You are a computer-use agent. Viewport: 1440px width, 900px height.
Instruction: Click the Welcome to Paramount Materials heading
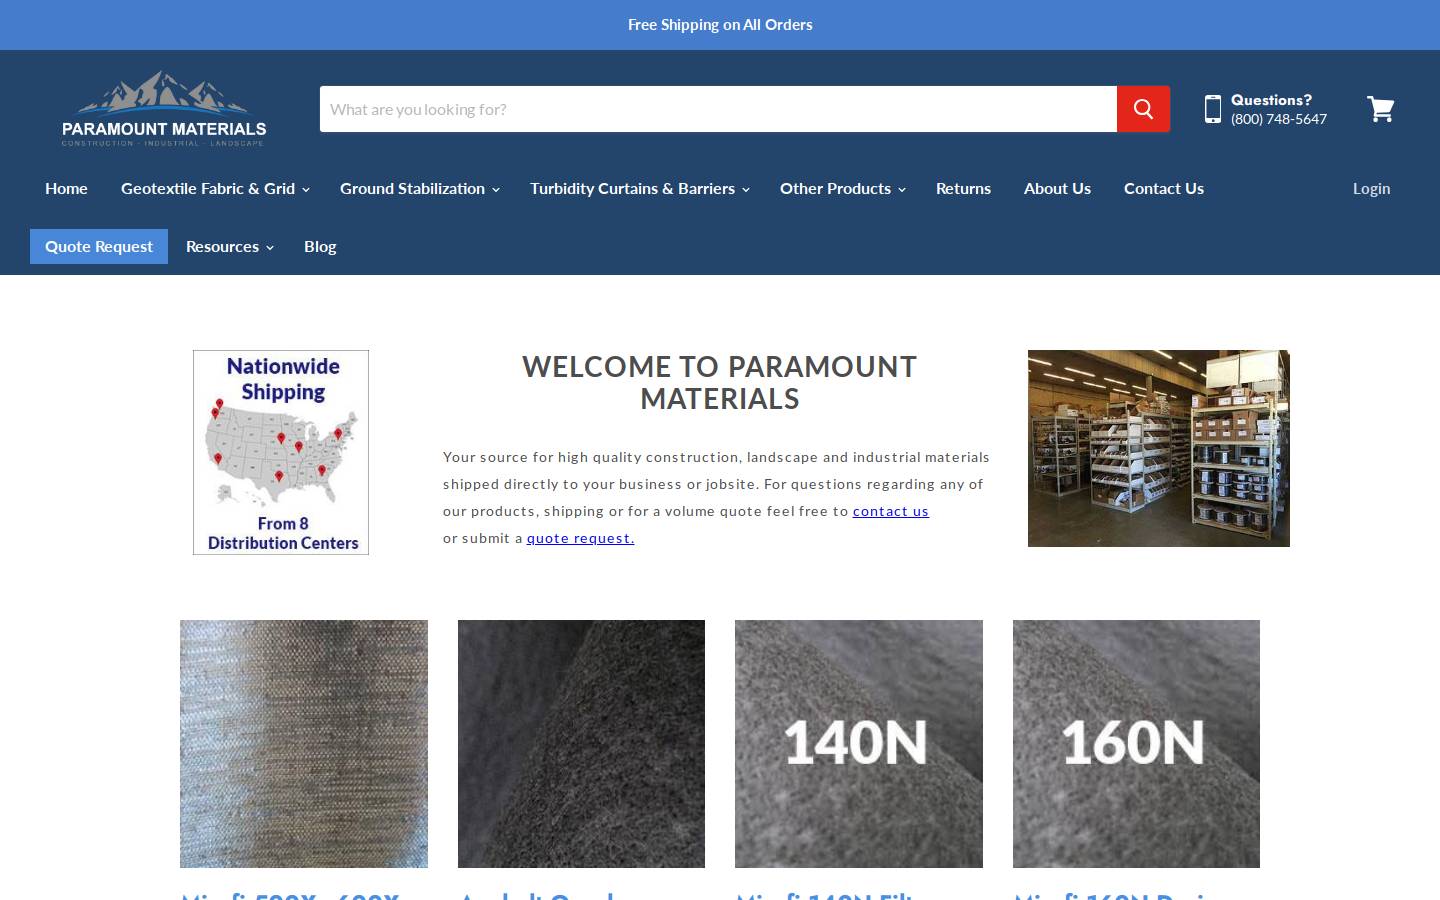pos(720,382)
